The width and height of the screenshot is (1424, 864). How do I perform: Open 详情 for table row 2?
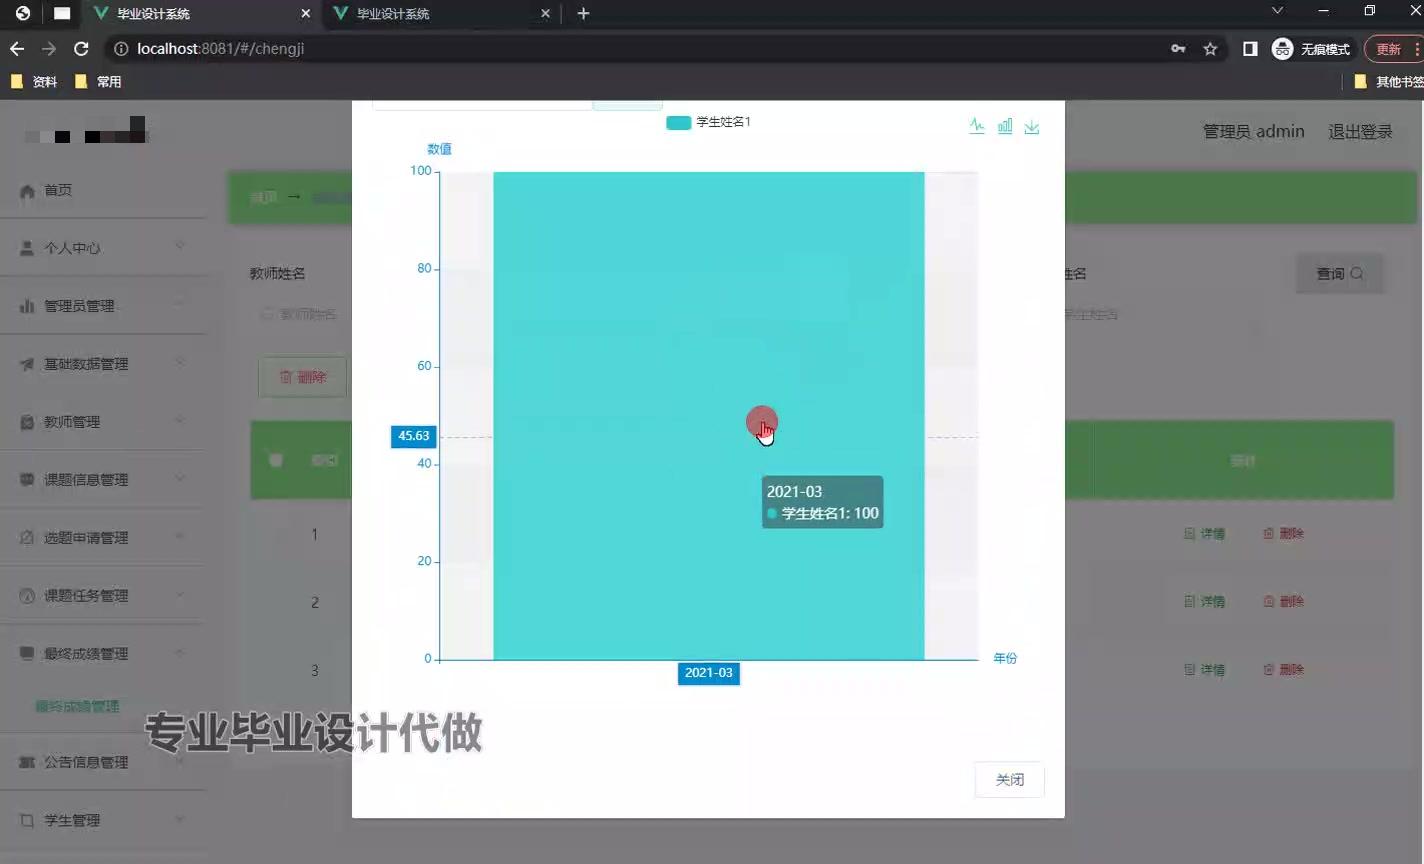point(1204,602)
